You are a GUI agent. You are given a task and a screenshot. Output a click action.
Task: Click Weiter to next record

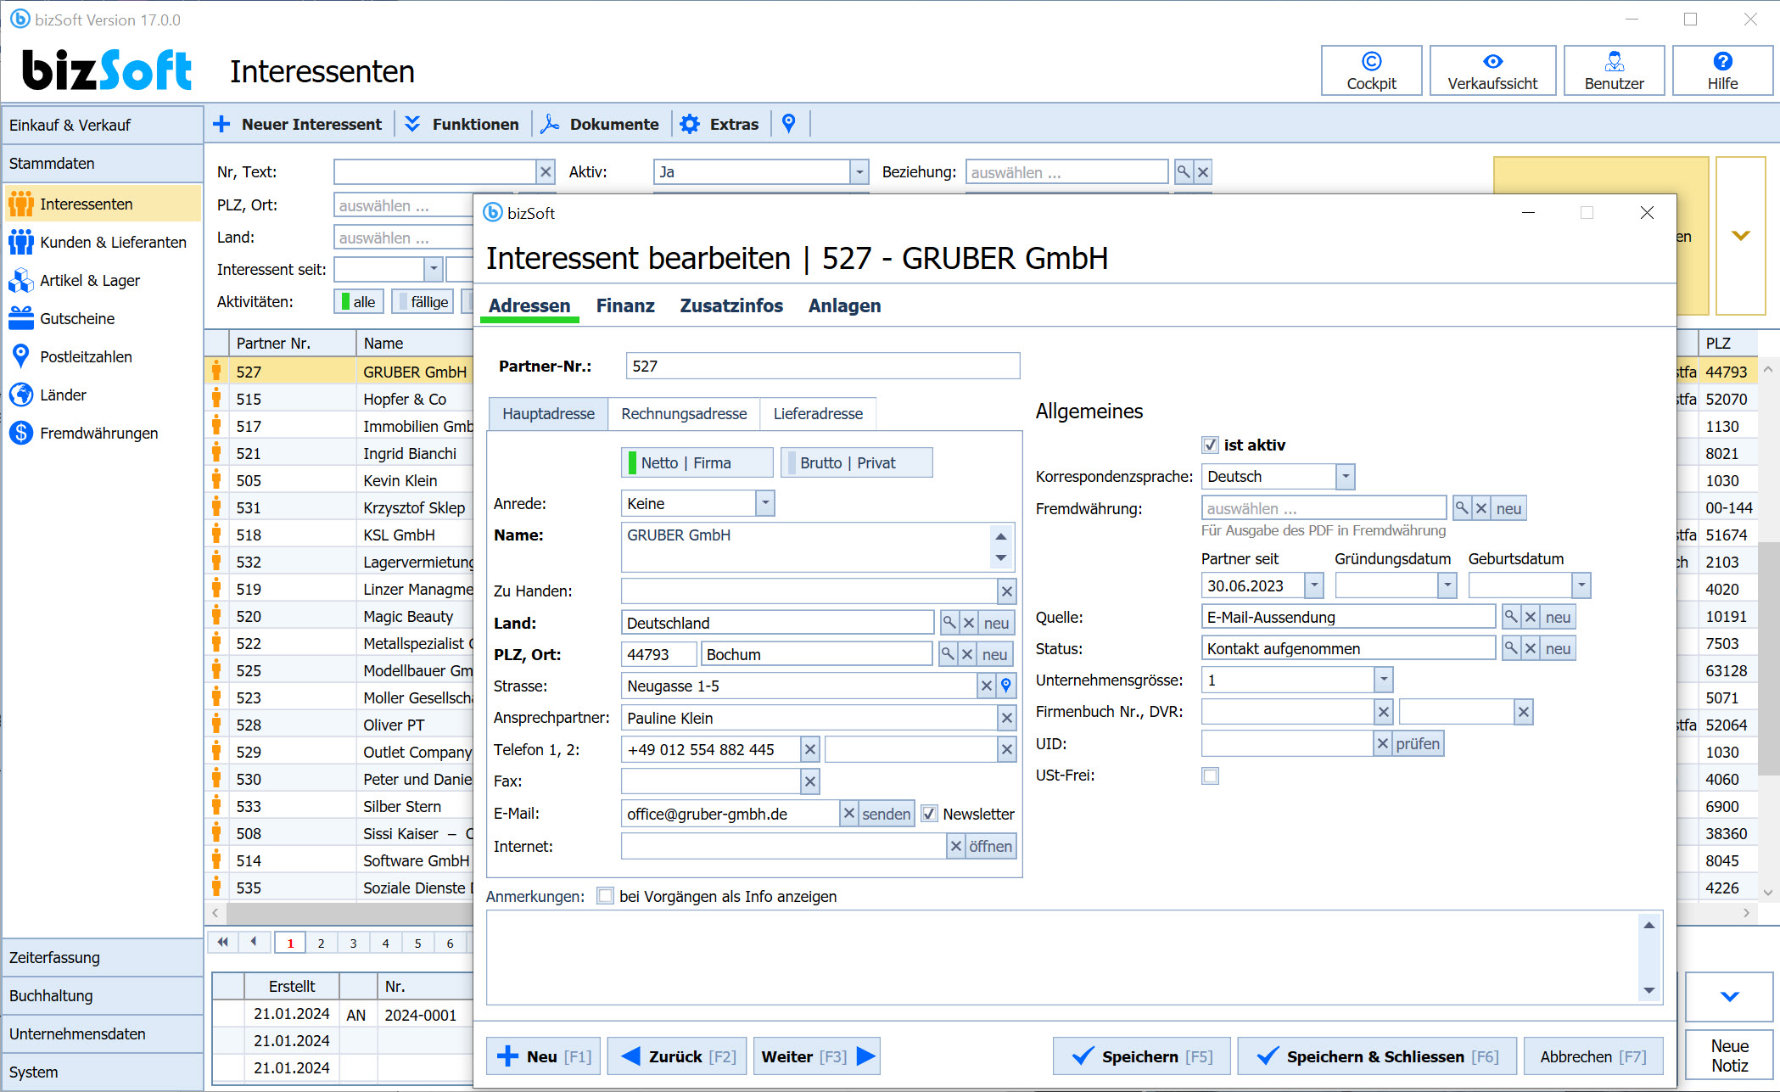pyautogui.click(x=817, y=1056)
